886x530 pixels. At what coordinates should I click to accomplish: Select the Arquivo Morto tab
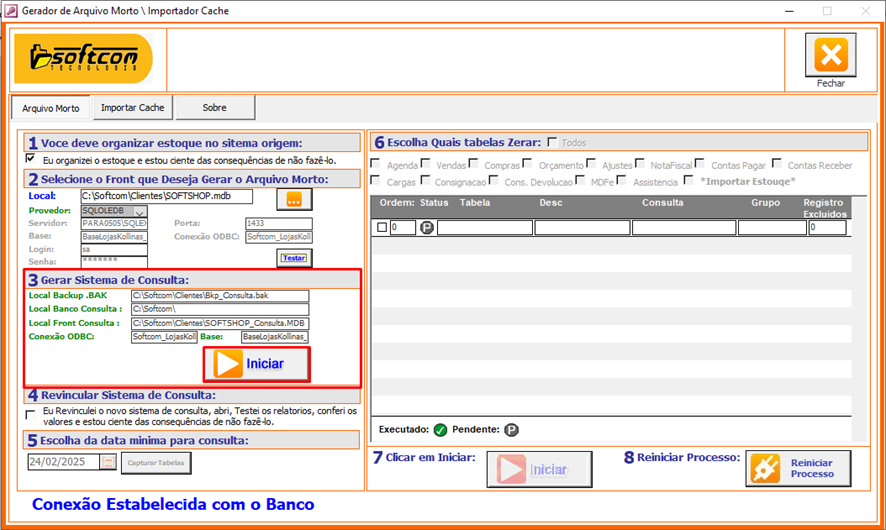(x=51, y=108)
